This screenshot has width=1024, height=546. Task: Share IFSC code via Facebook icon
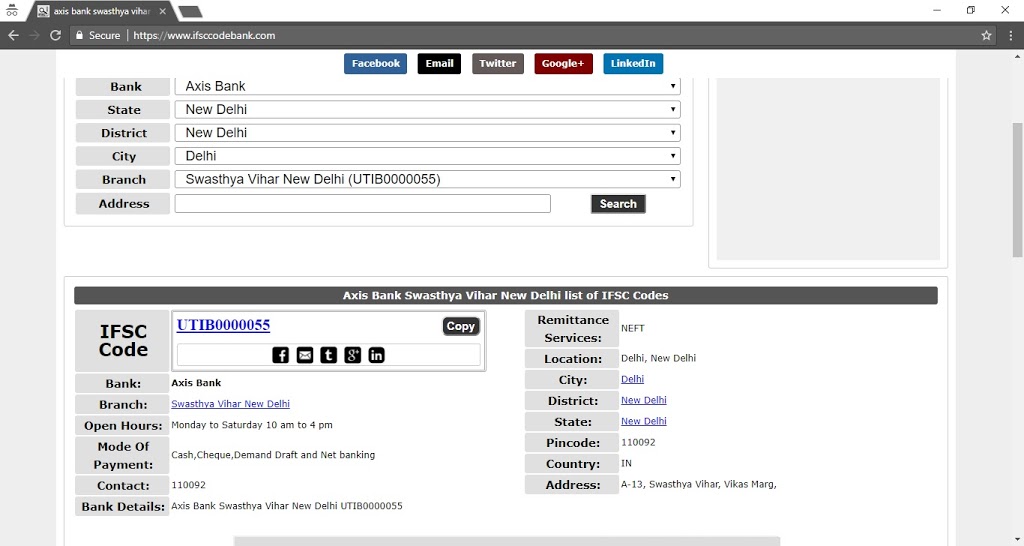(280, 355)
